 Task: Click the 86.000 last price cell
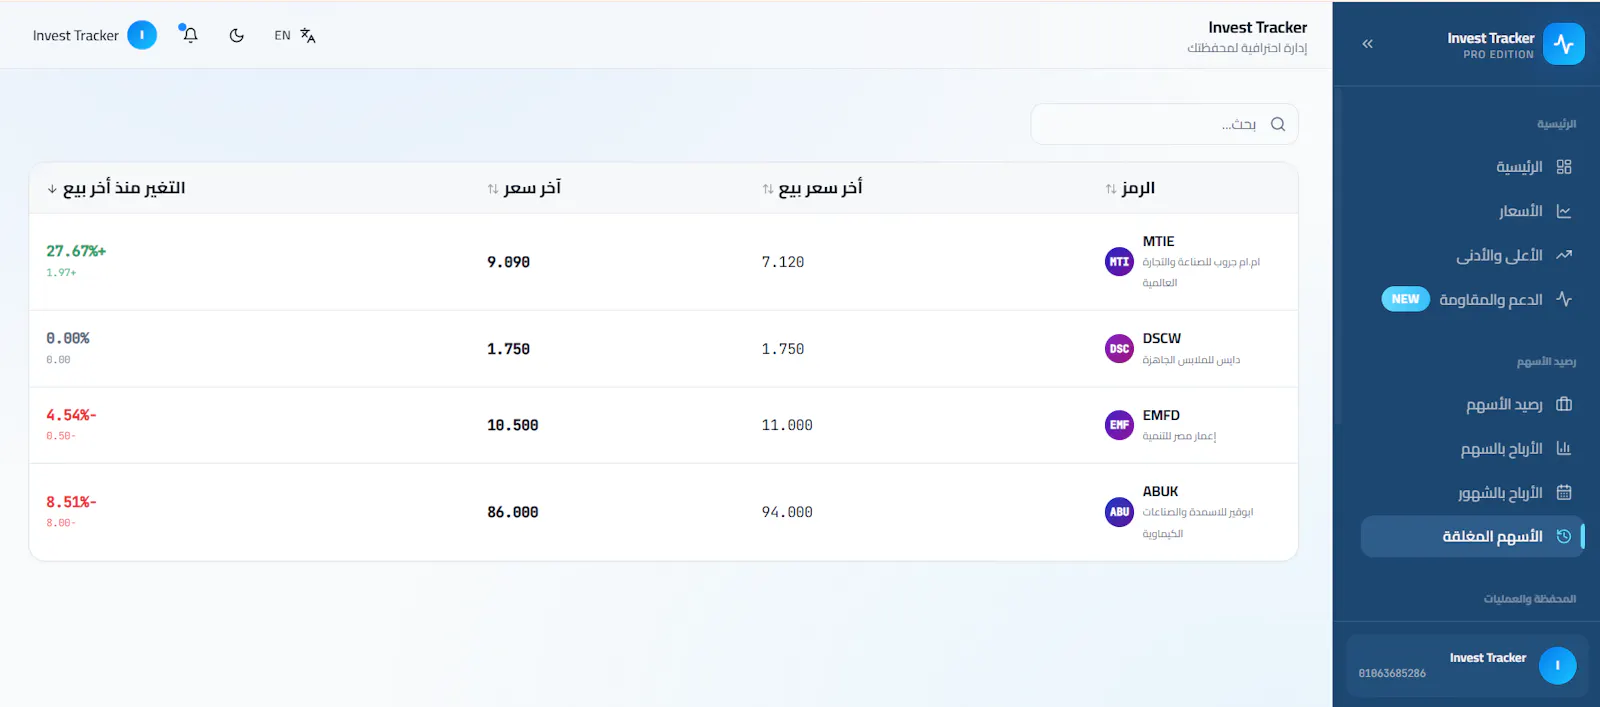click(x=512, y=512)
